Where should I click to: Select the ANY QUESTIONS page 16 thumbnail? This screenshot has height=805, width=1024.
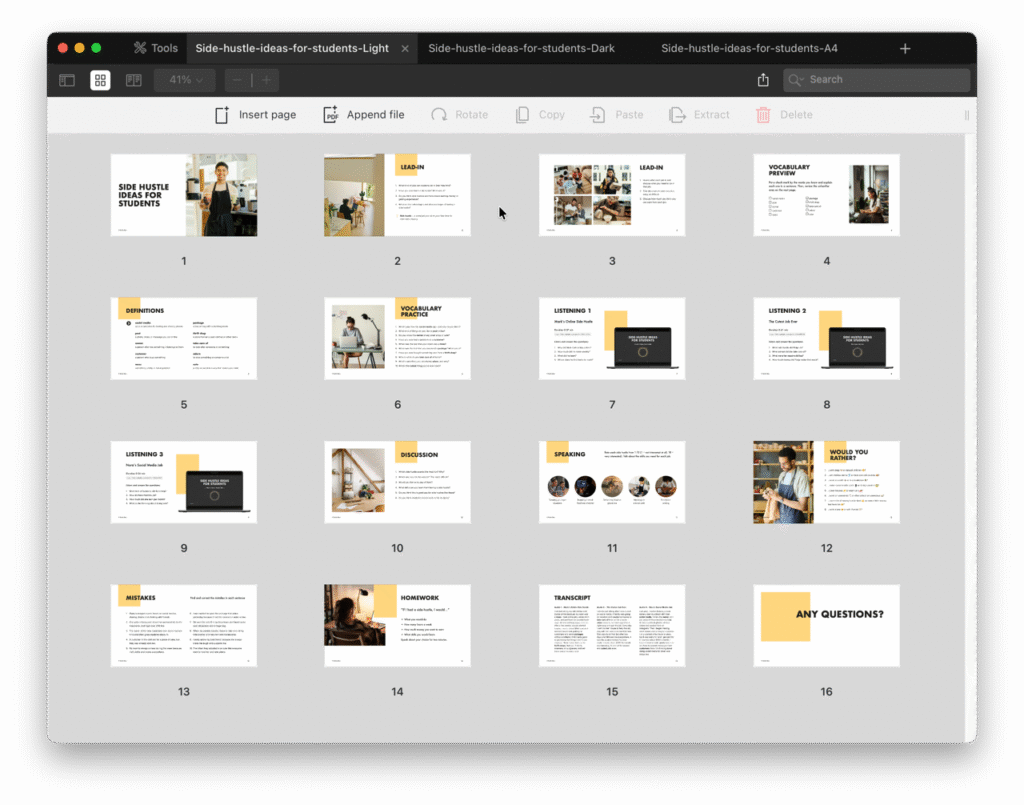click(x=826, y=625)
